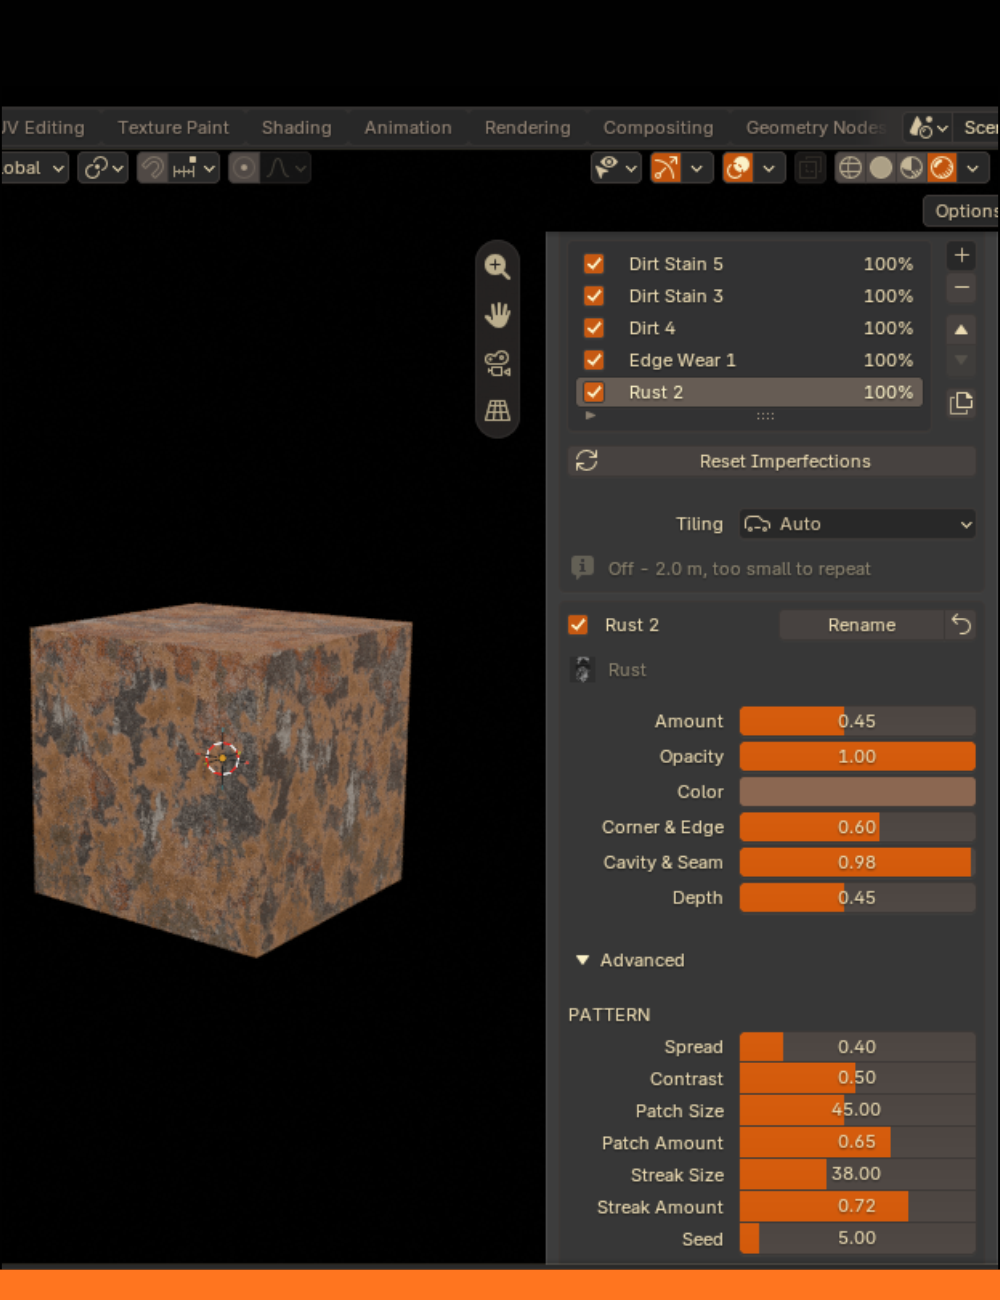
Task: Uncheck the Edge Wear 1 imperfection
Action: [x=594, y=360]
